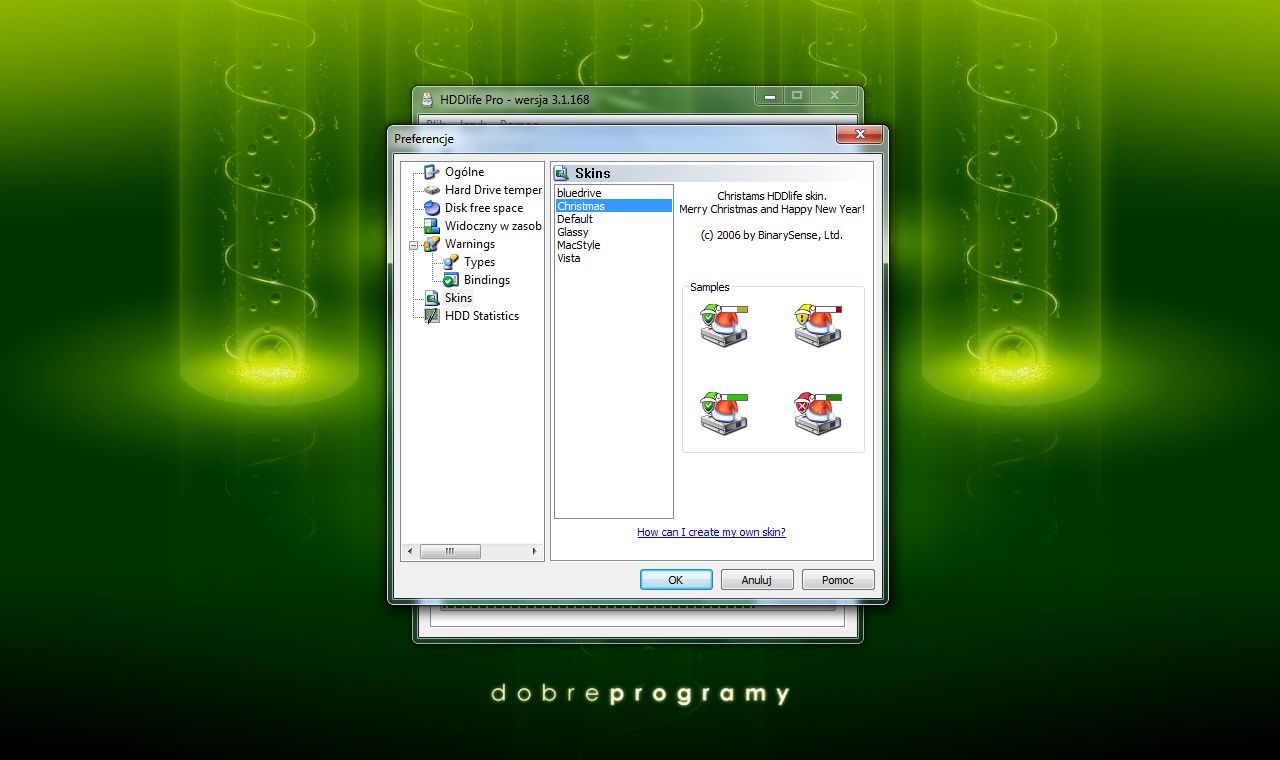
Task: Select the Default skin
Action: 614,219
